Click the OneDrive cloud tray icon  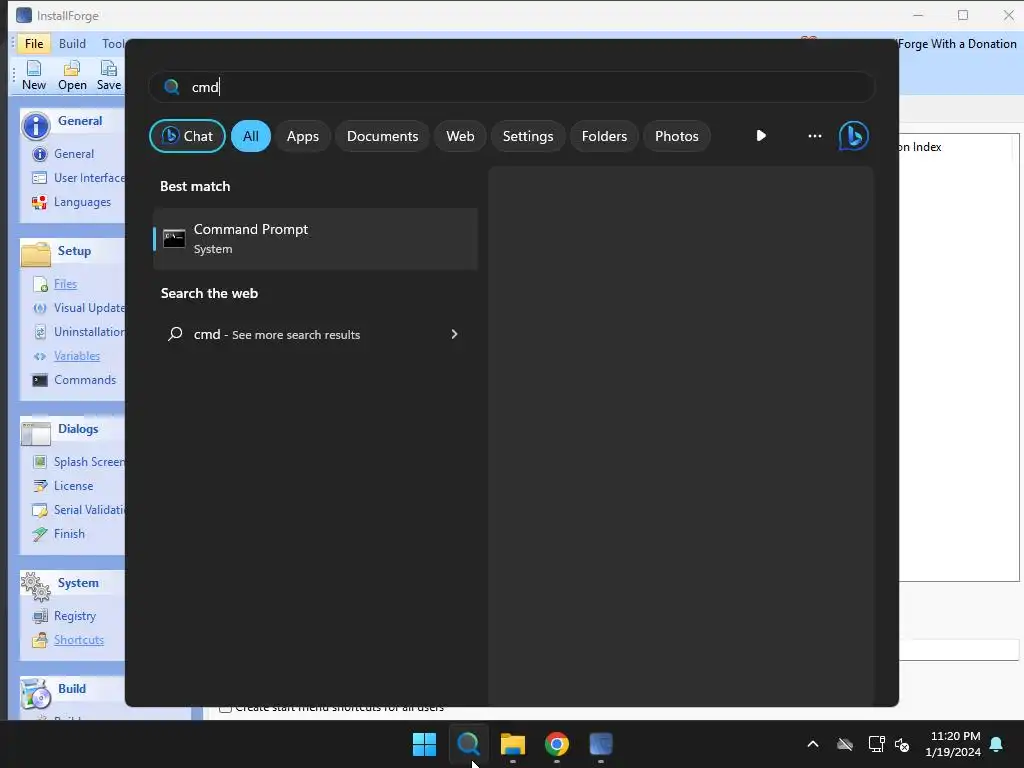845,744
